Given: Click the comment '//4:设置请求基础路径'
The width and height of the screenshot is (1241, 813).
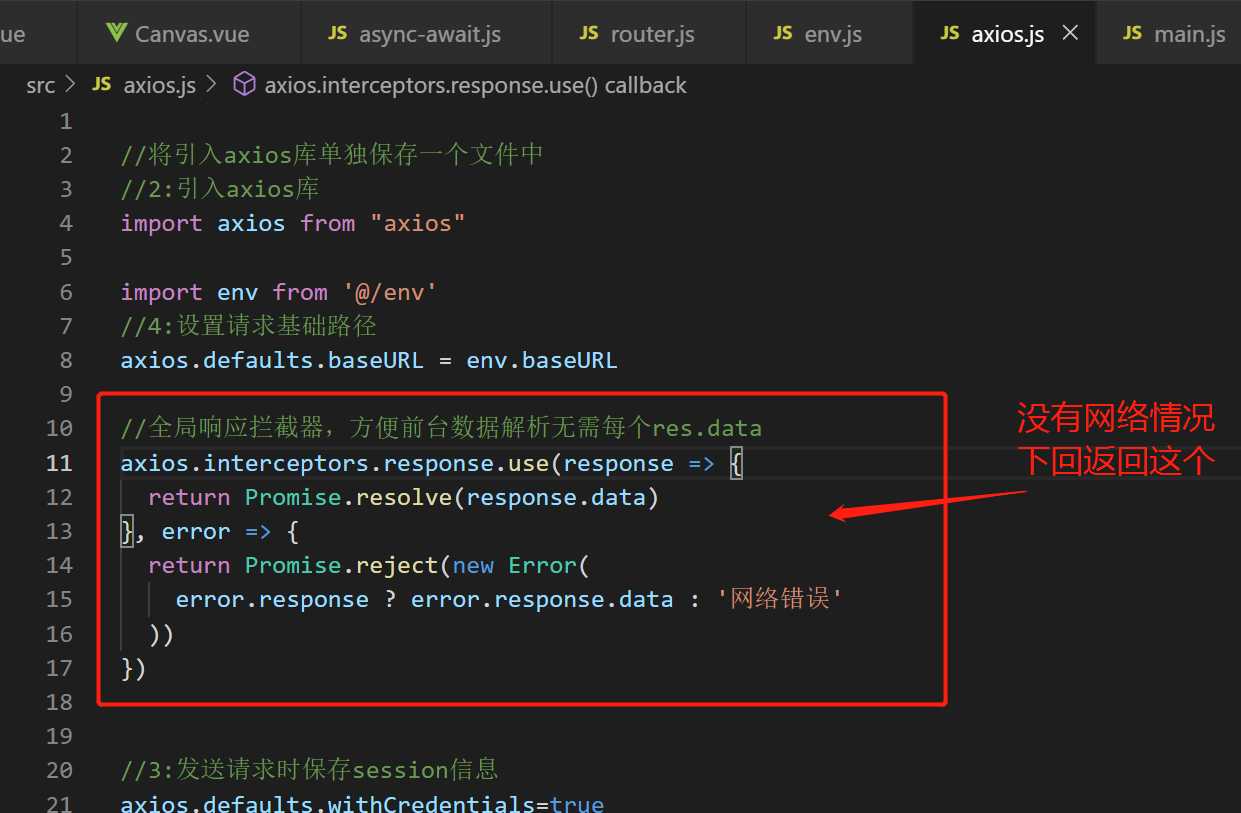Looking at the screenshot, I should (x=248, y=326).
